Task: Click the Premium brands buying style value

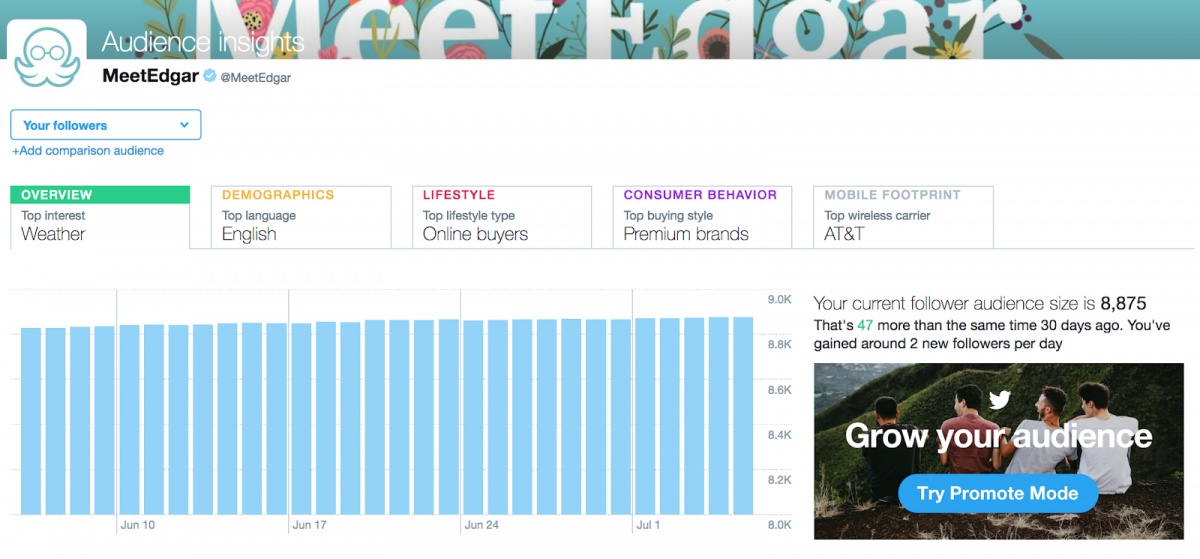Action: click(686, 234)
